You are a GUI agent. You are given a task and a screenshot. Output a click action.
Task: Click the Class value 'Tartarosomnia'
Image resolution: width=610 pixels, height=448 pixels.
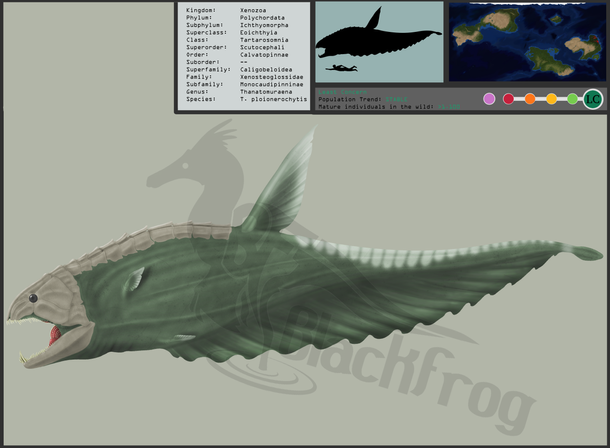pos(264,40)
